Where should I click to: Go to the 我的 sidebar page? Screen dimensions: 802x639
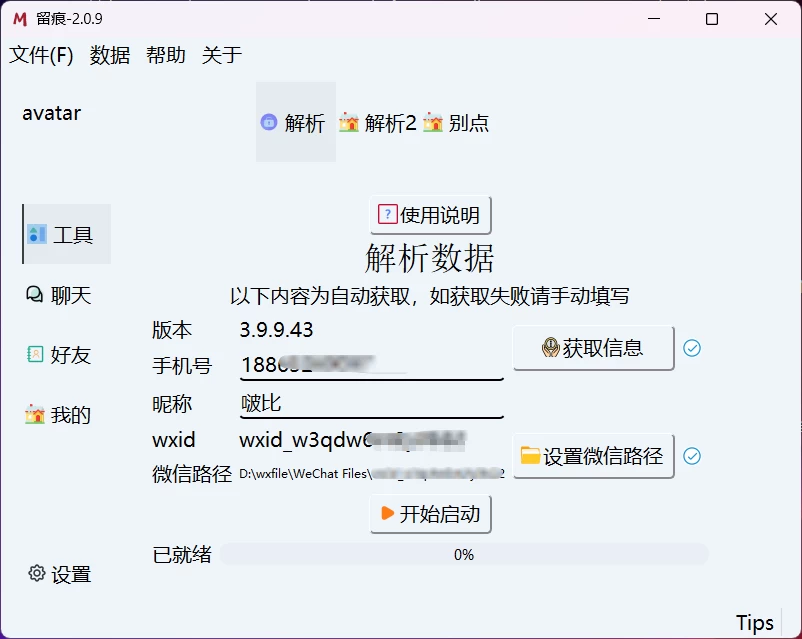[x=58, y=414]
